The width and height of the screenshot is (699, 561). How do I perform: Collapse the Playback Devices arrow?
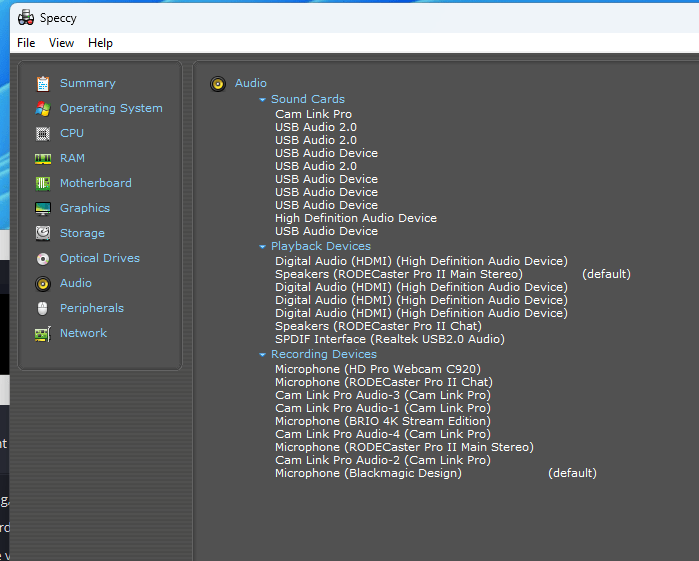click(x=263, y=247)
